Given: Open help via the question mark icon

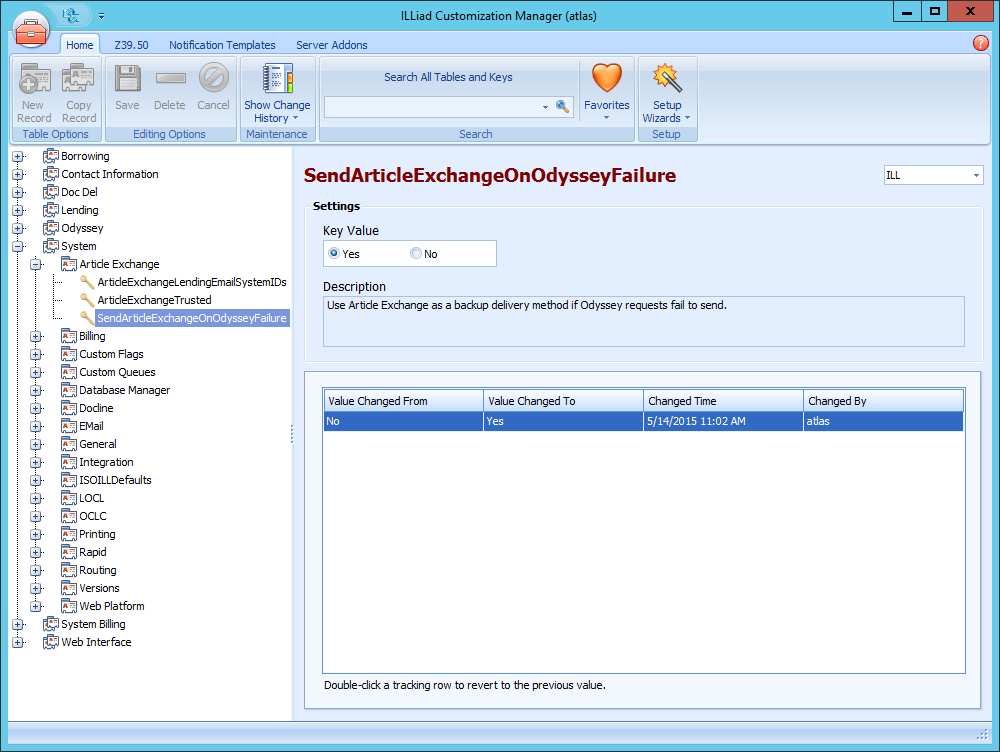Looking at the screenshot, I should click(981, 44).
